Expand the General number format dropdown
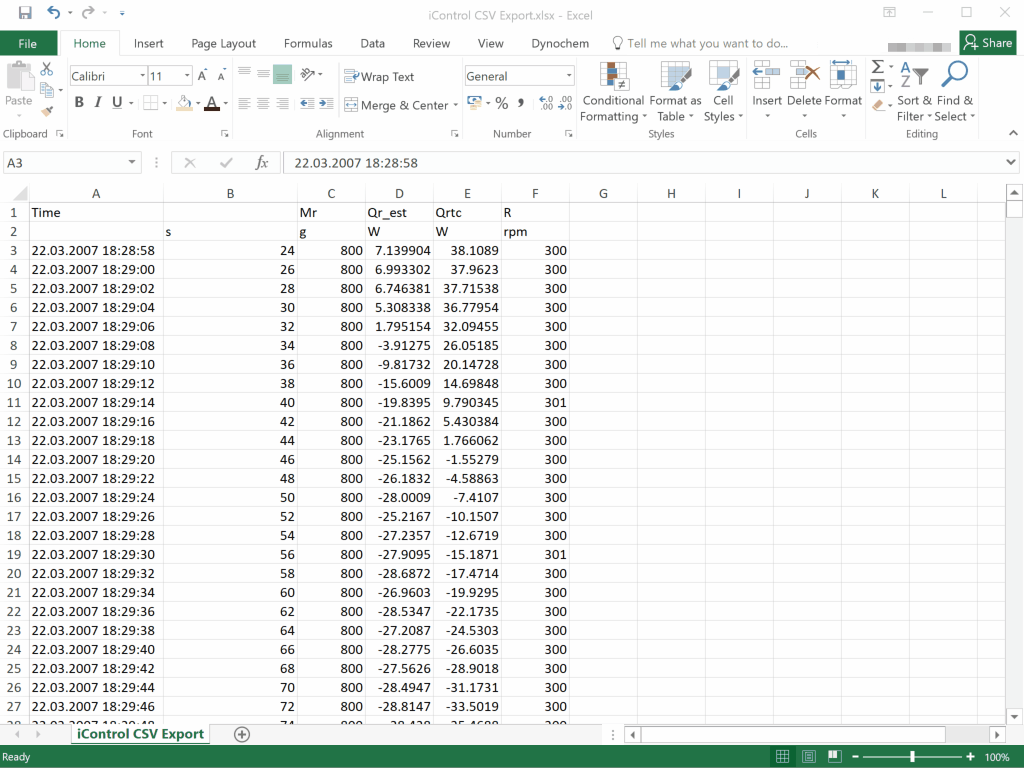The width and height of the screenshot is (1024, 768). (x=569, y=76)
